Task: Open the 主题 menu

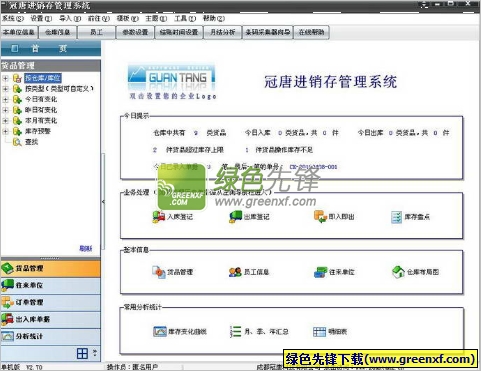Action: [156, 18]
